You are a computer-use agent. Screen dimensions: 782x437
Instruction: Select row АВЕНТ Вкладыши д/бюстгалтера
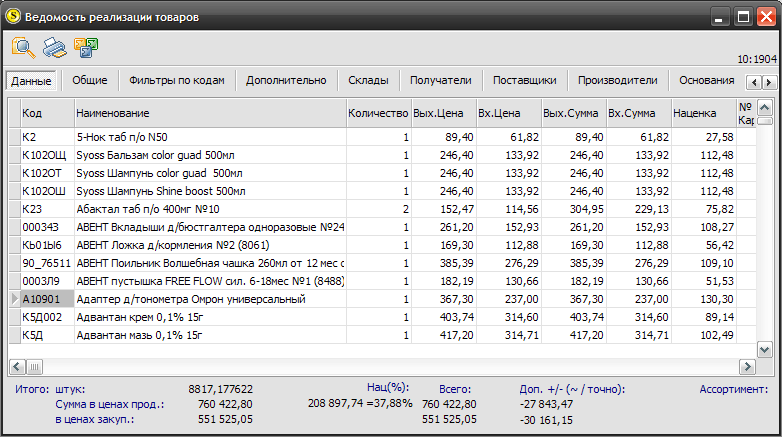point(383,227)
